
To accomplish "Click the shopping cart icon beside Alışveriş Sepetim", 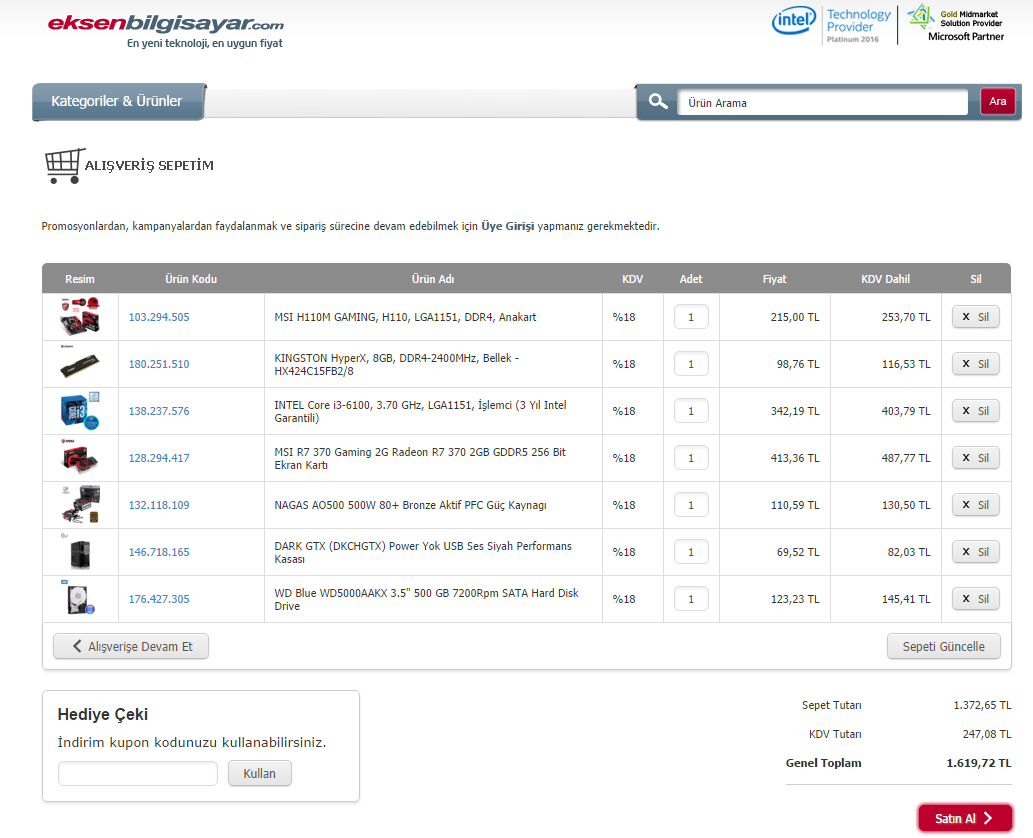I will [x=65, y=165].
